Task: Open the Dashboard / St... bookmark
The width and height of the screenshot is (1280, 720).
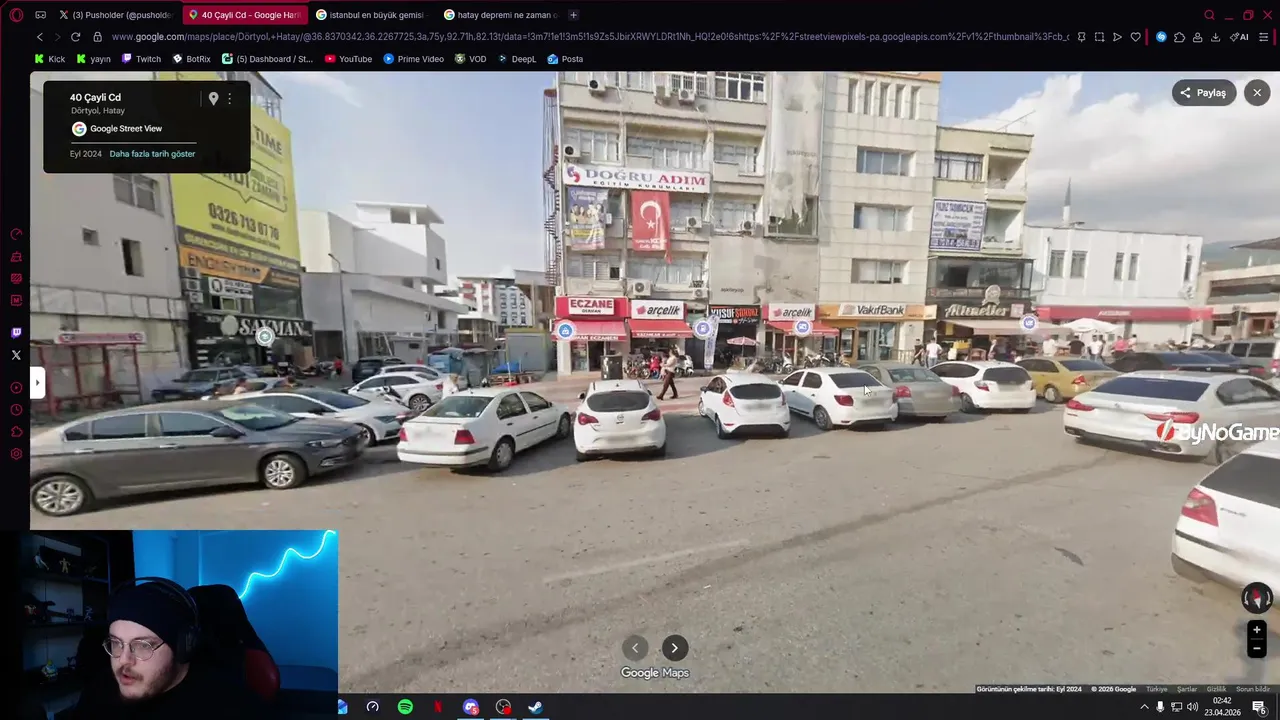Action: click(267, 59)
